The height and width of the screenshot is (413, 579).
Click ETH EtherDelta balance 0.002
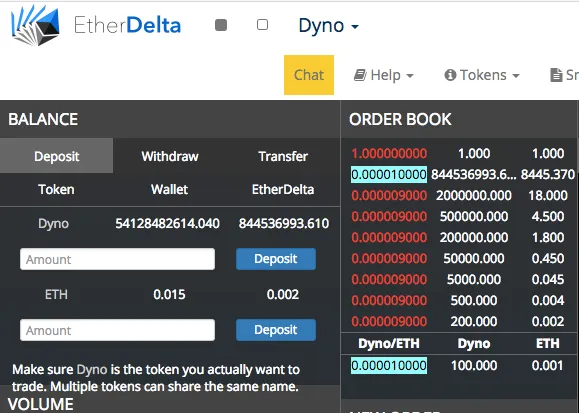pos(283,294)
